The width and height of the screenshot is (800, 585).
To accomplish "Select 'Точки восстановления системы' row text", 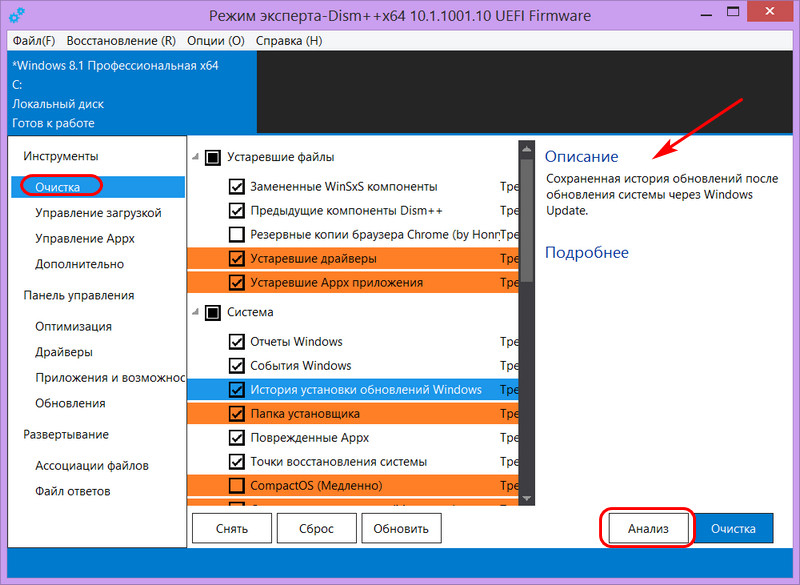I will (338, 462).
